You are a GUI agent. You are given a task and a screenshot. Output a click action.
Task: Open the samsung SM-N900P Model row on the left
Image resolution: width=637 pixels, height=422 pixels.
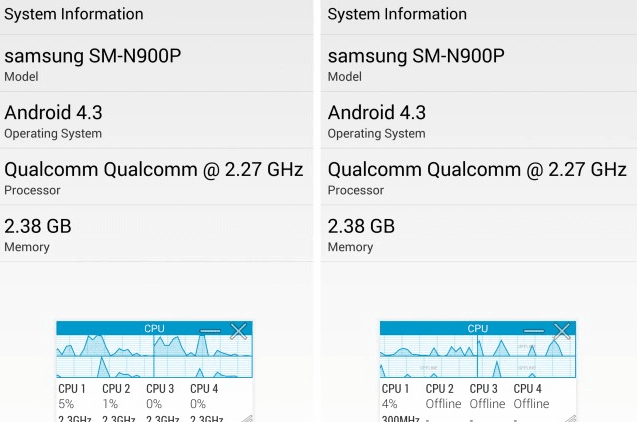156,63
